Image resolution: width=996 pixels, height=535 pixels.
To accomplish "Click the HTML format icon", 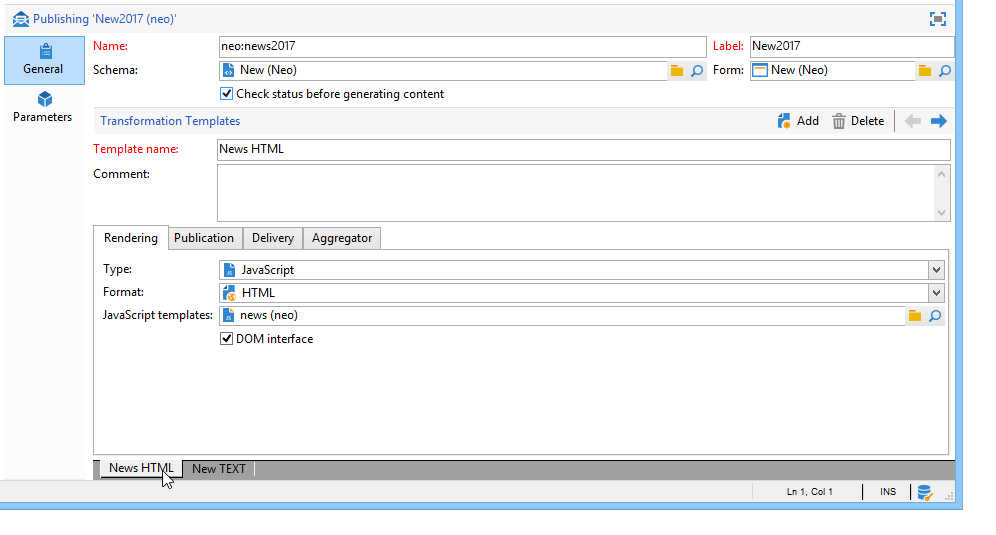I will [229, 293].
